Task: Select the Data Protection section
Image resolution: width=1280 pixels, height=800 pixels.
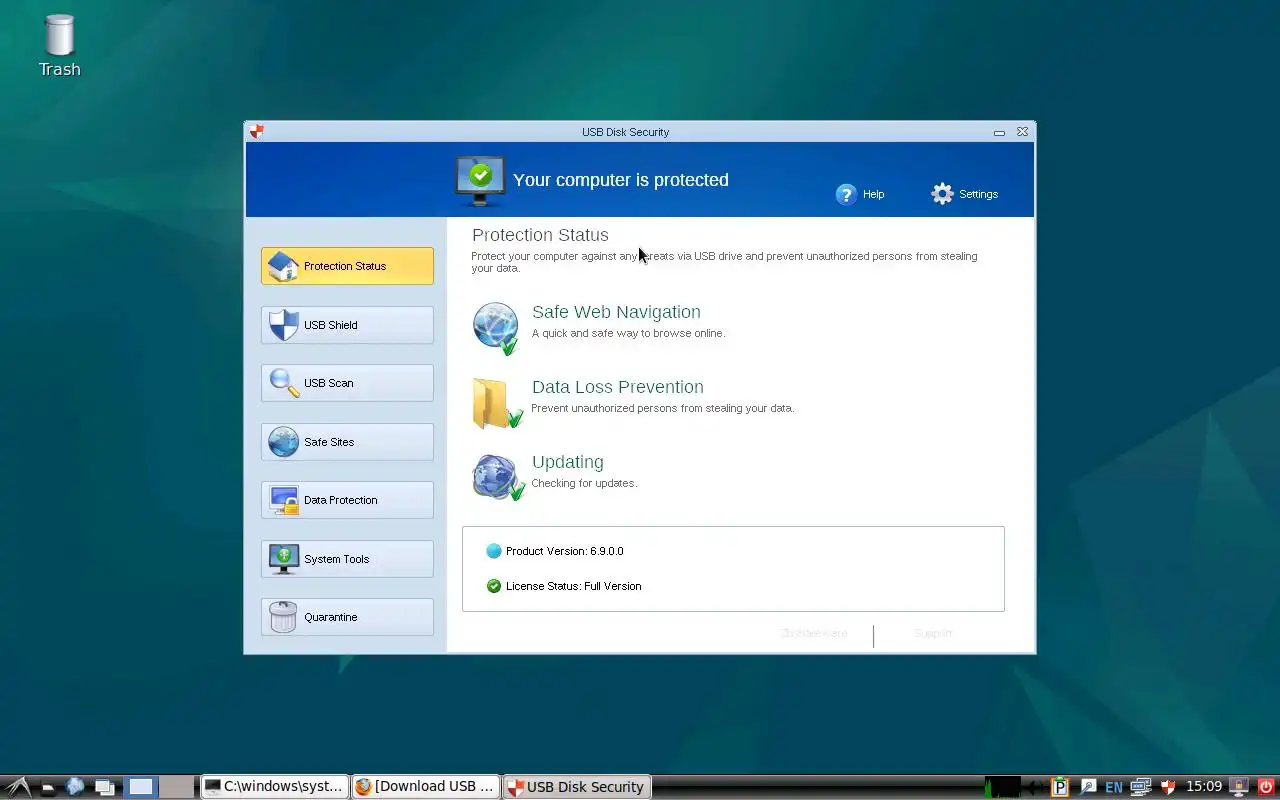Action: click(347, 500)
